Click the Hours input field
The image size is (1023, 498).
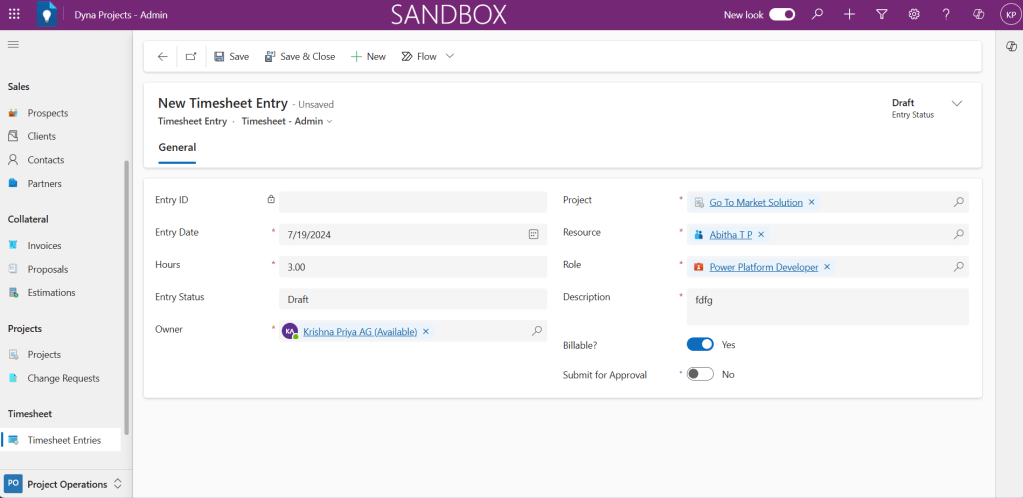412,267
